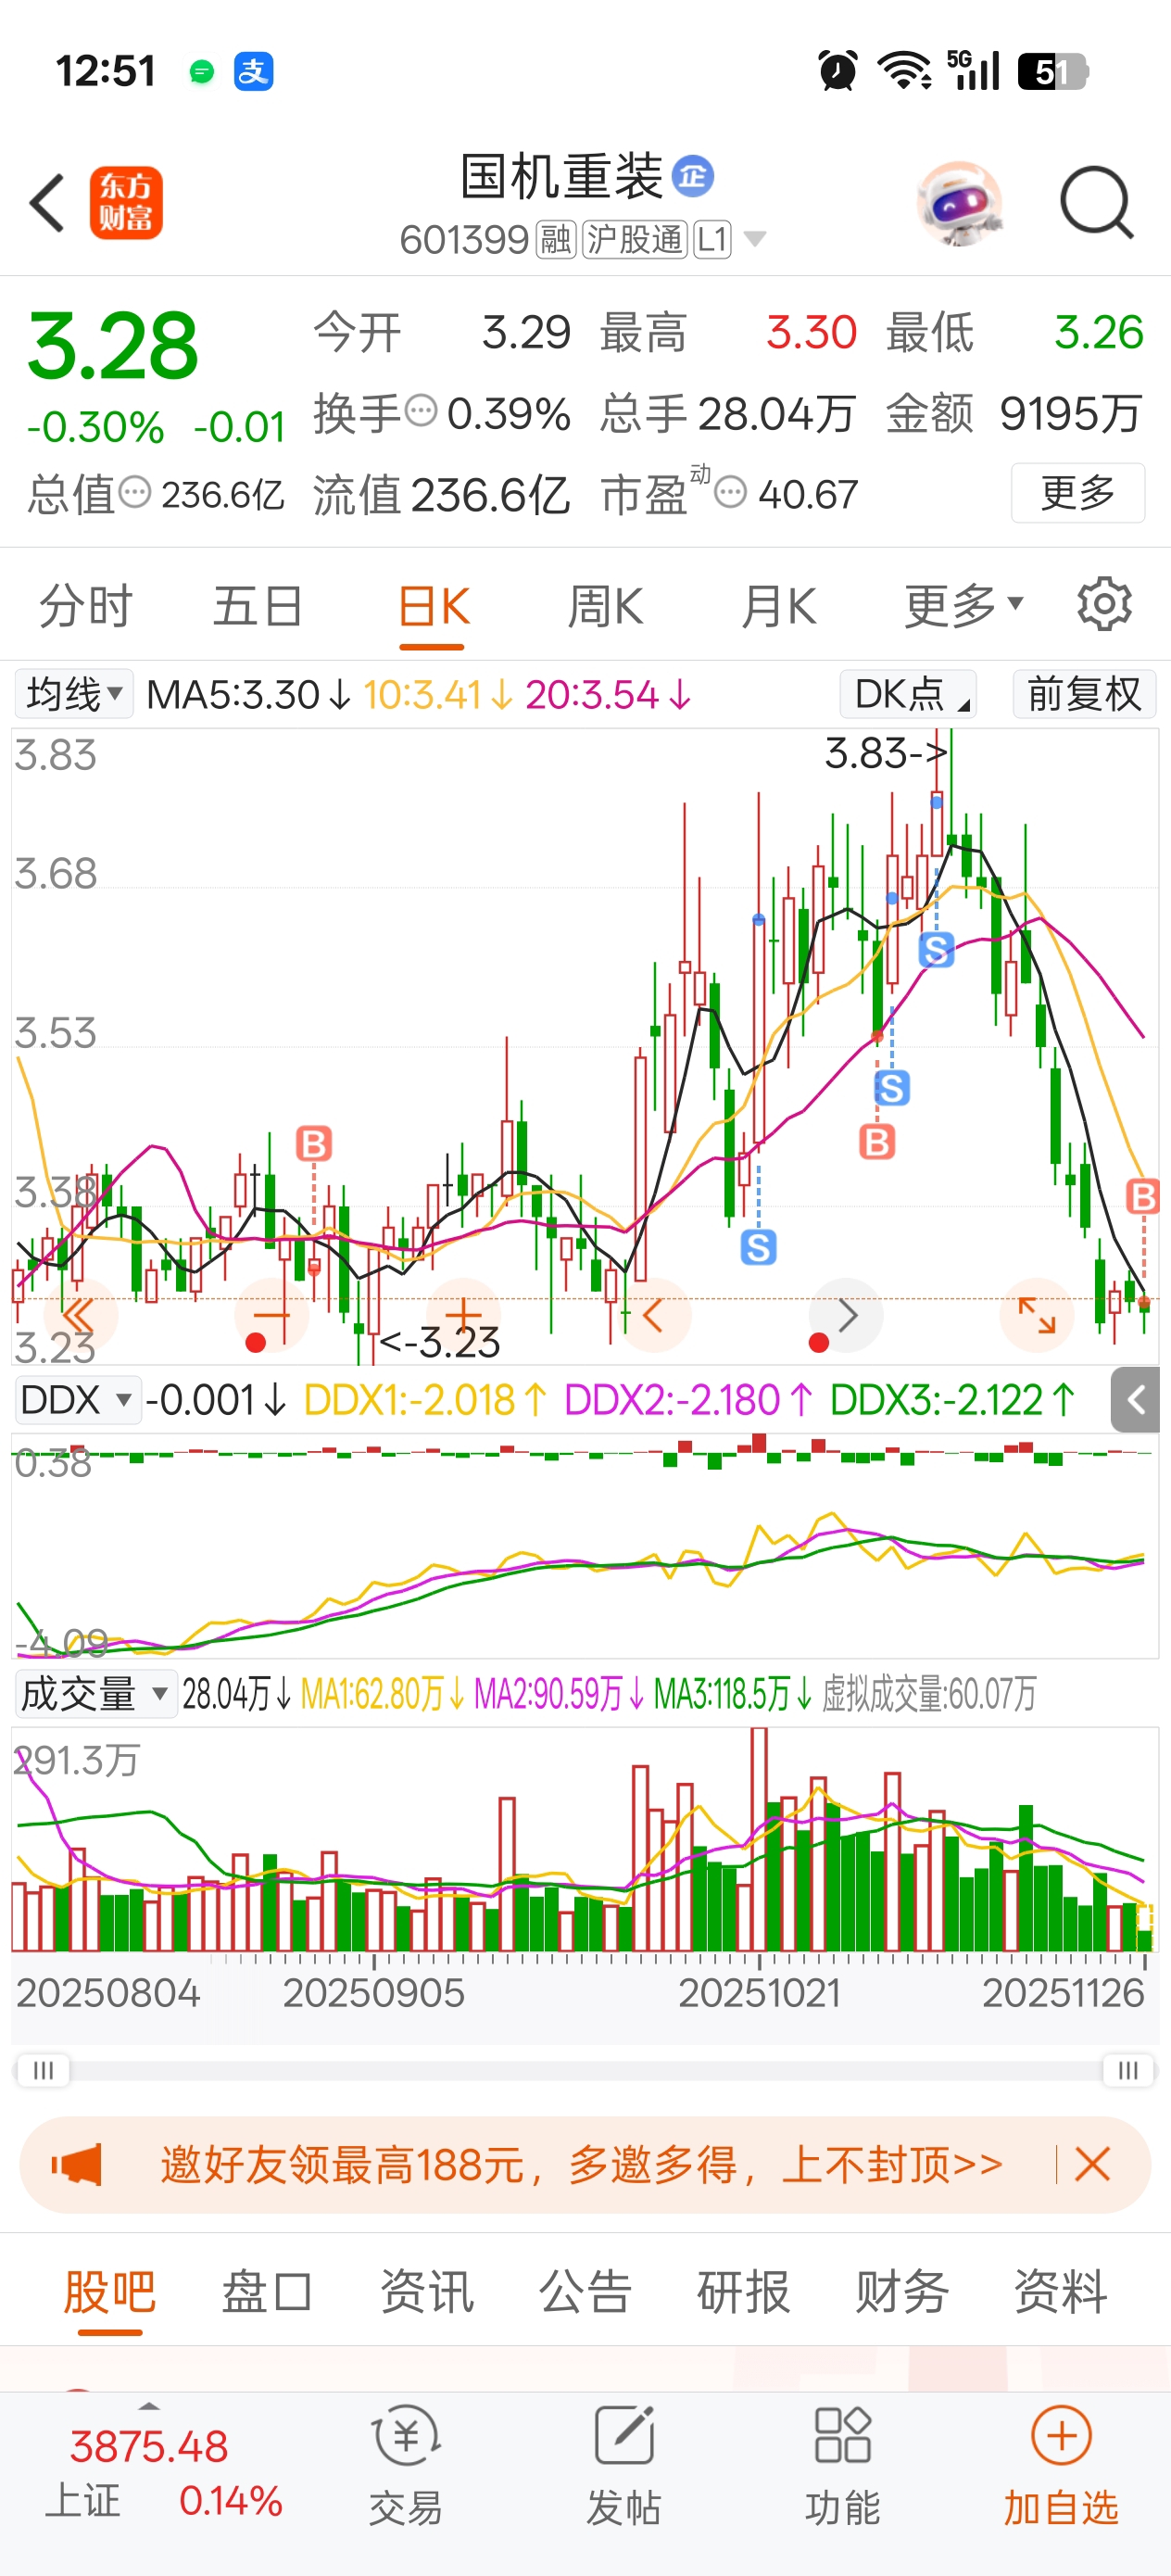The width and height of the screenshot is (1171, 2576).
Task: Open the 均线 indicator dropdown
Action: (x=74, y=694)
